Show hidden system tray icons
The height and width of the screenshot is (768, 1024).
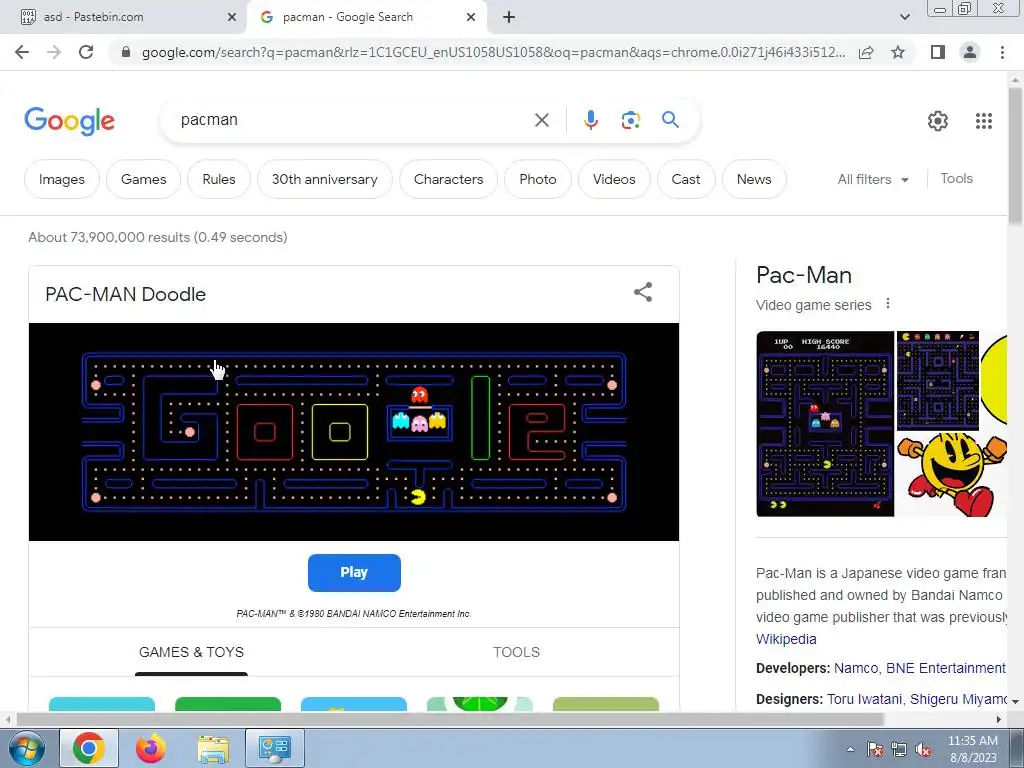click(x=850, y=749)
